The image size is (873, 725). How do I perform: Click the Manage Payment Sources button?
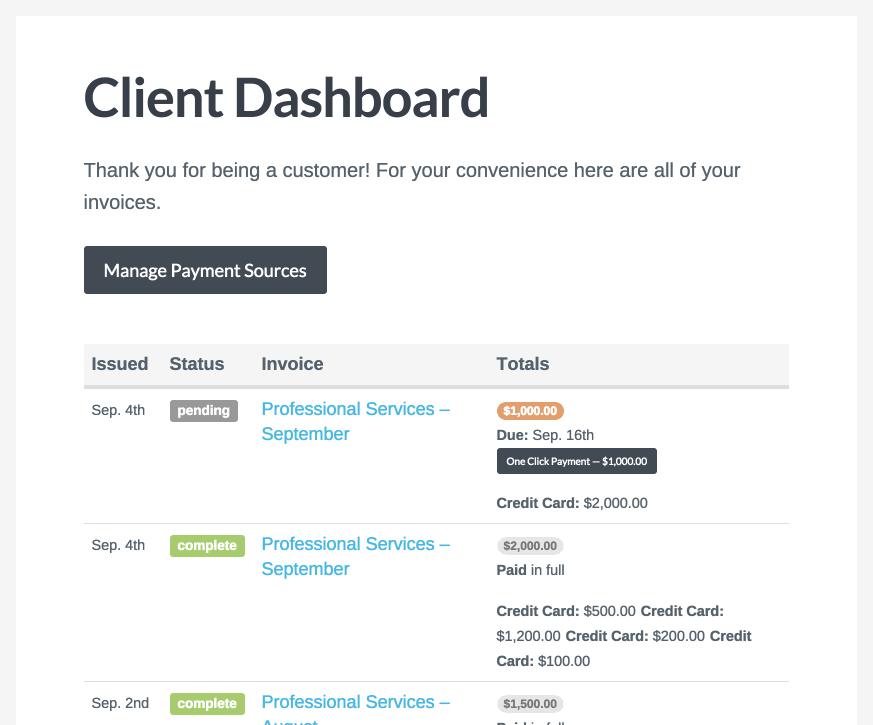click(x=205, y=270)
